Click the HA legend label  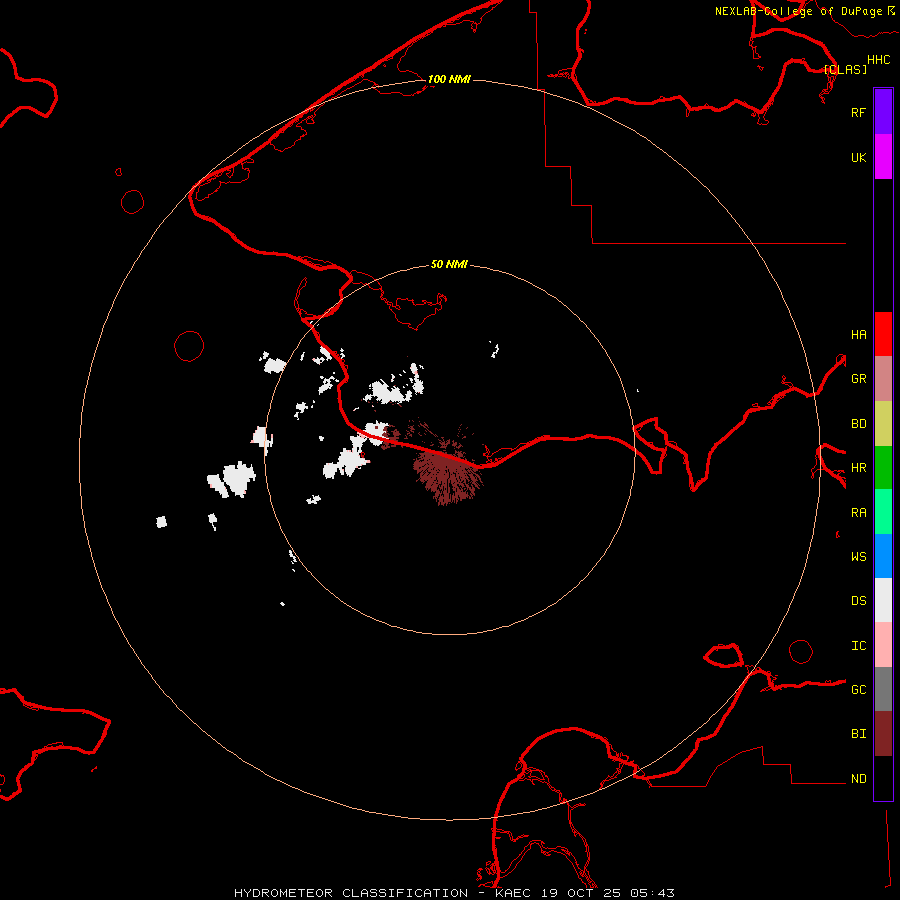859,335
